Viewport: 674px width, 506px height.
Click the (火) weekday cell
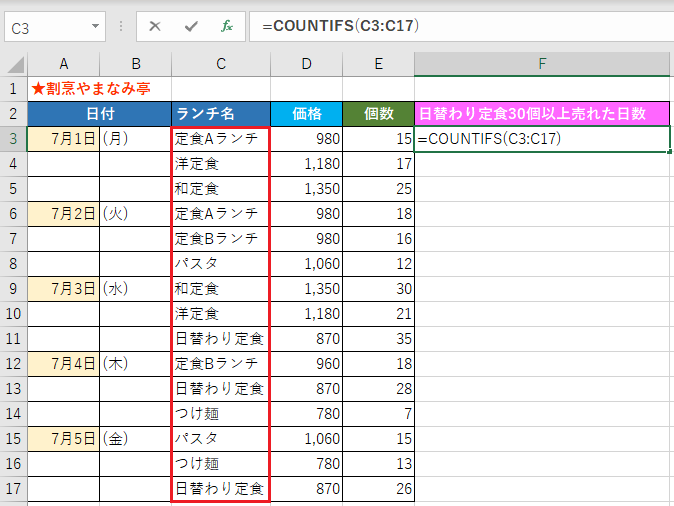coord(135,214)
